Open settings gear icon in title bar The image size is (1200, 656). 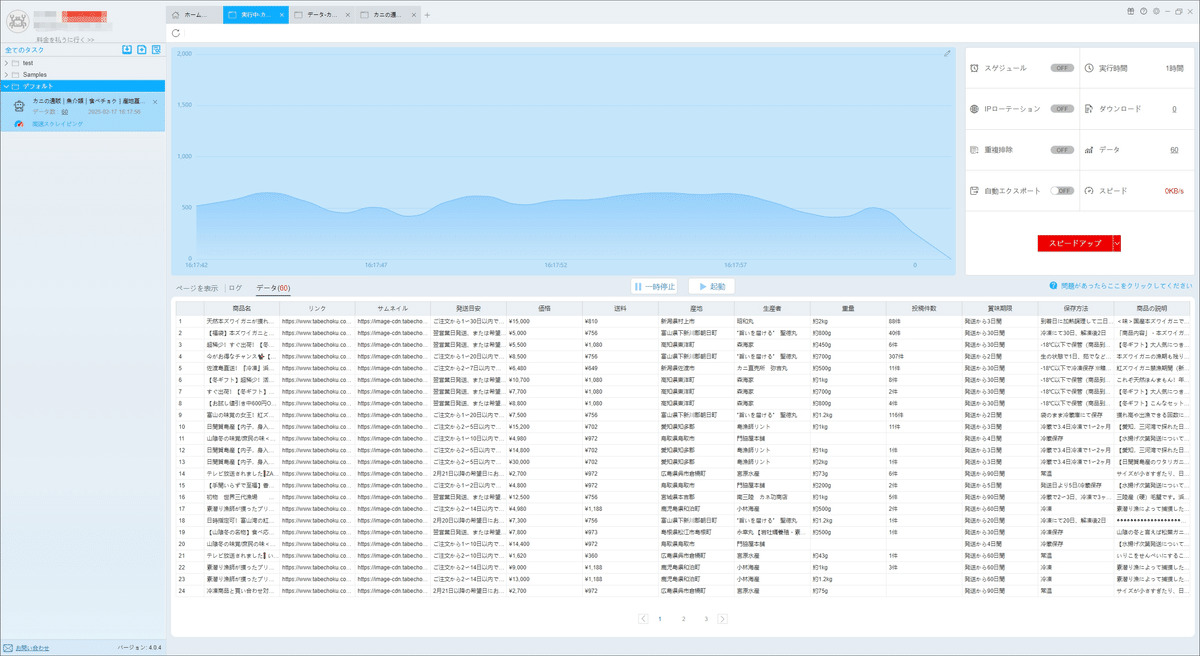(x=1156, y=11)
